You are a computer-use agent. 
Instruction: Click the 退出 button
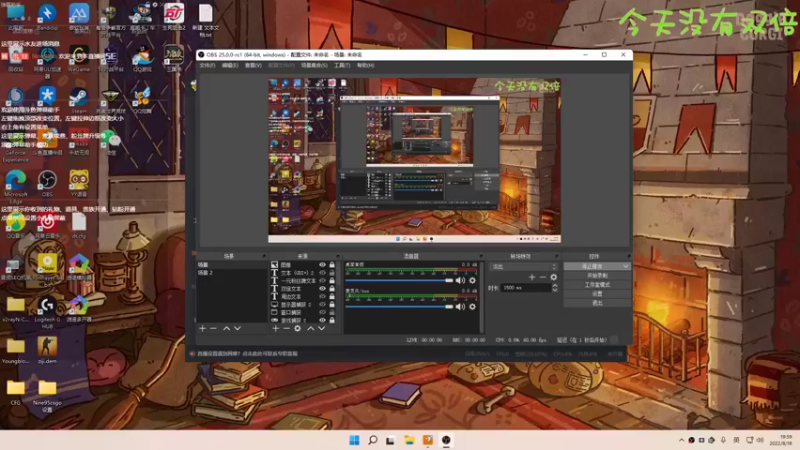point(597,303)
